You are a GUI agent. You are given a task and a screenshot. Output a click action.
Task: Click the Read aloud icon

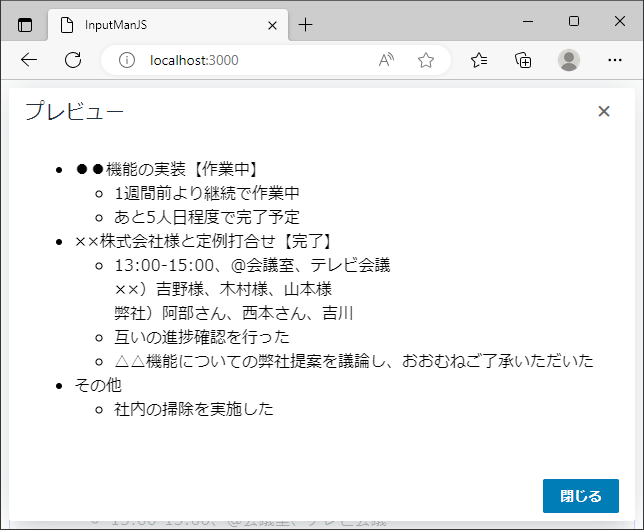click(x=386, y=60)
